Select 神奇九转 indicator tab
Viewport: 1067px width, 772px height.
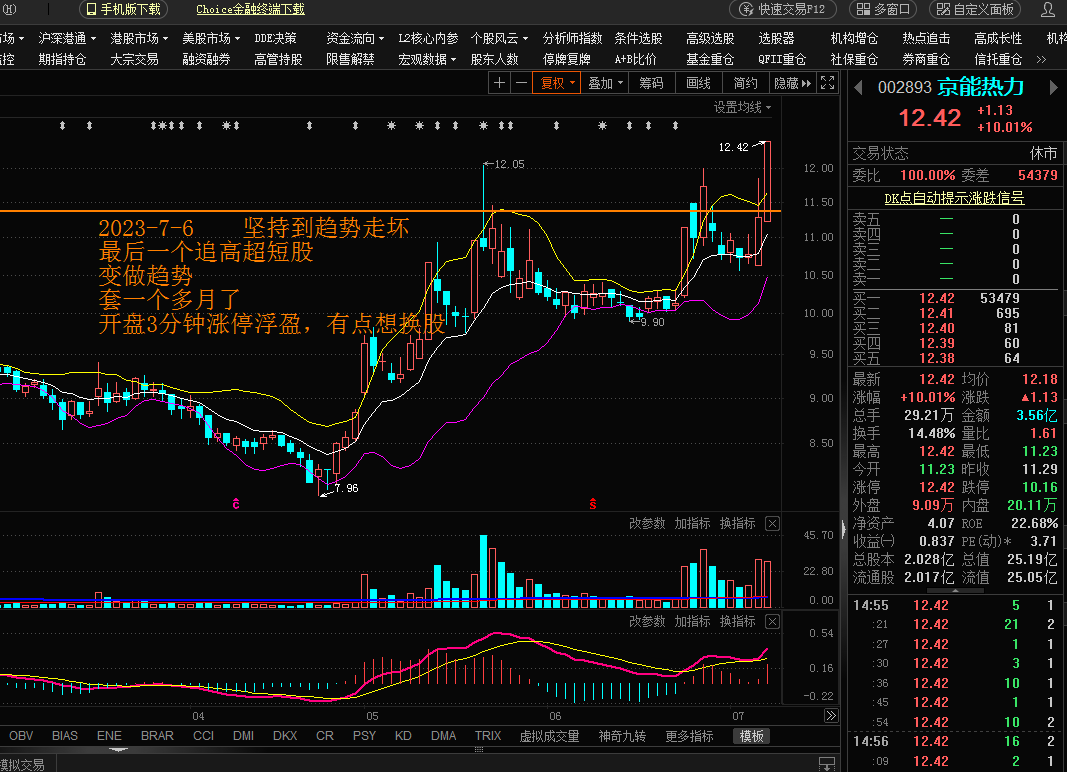point(622,736)
